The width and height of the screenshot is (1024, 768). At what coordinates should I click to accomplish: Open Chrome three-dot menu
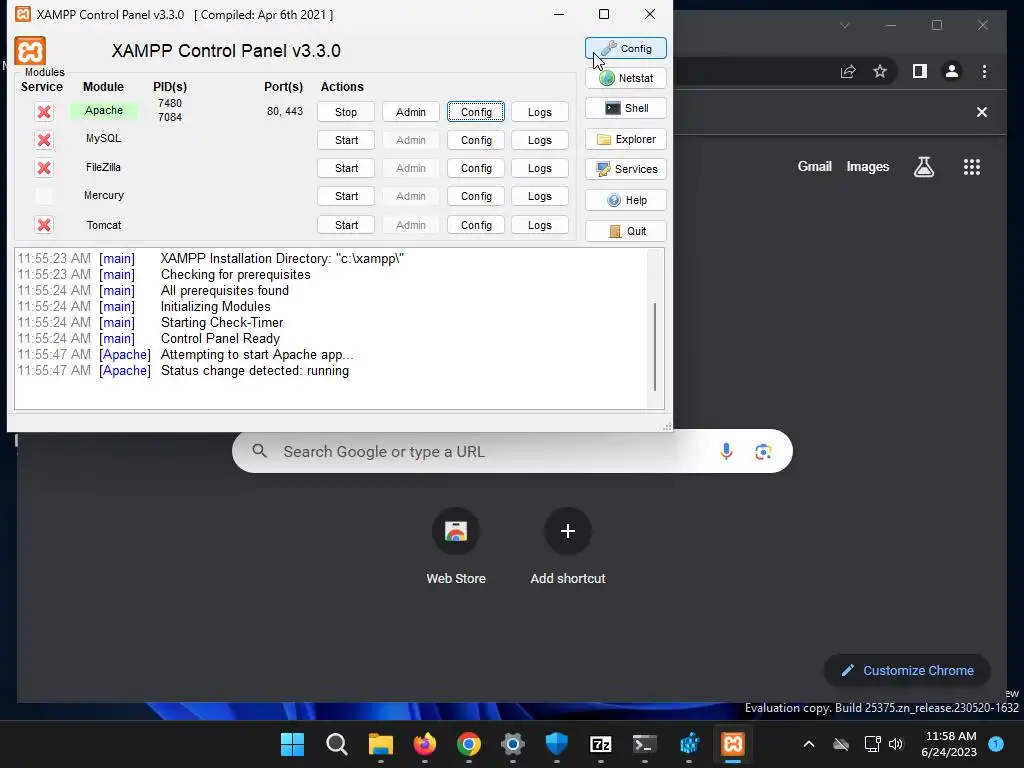(984, 71)
